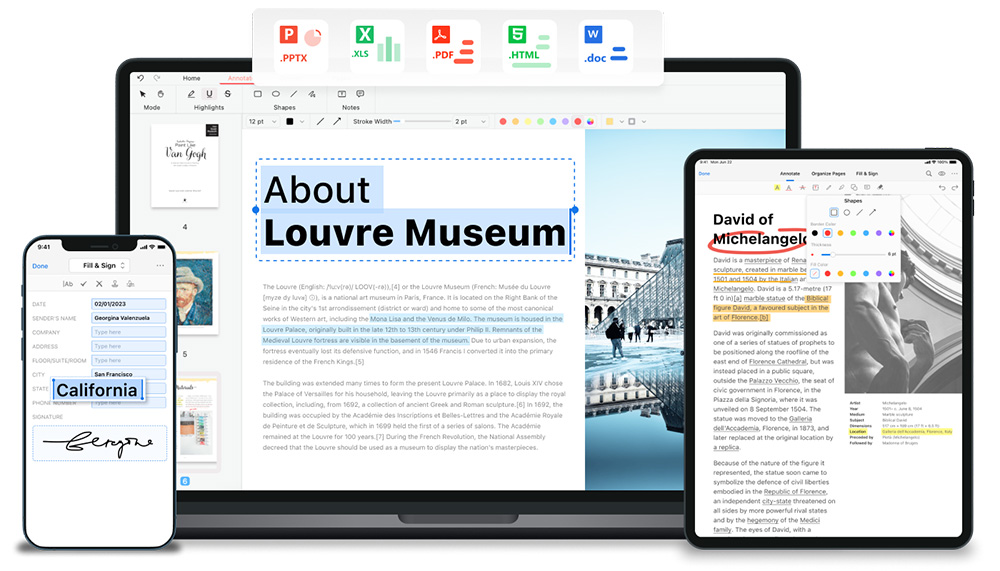The height and width of the screenshot is (571, 1000).
Task: Choose the ellipse shape on laptop toolbar
Action: (x=276, y=94)
